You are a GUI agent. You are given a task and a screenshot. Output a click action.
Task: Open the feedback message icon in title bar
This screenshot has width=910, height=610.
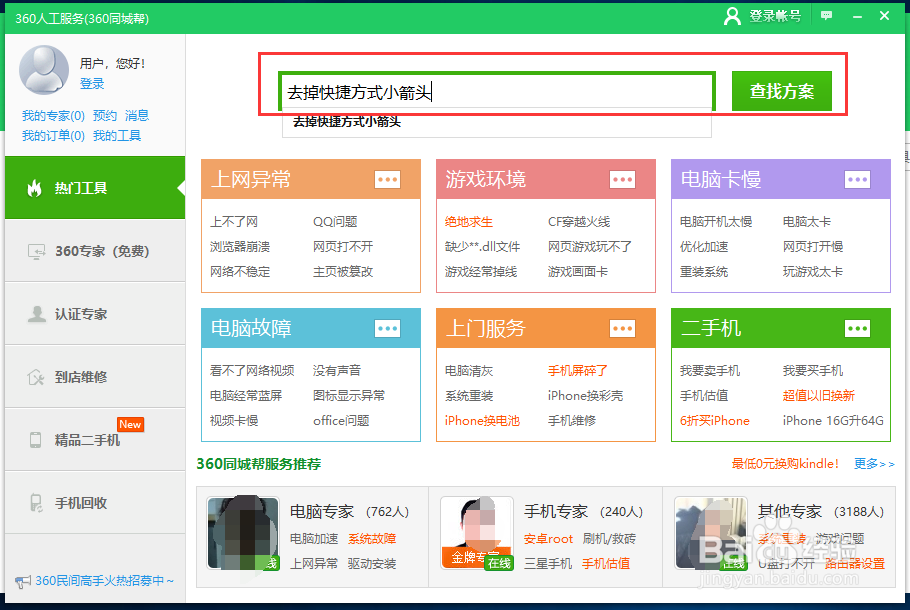click(826, 16)
